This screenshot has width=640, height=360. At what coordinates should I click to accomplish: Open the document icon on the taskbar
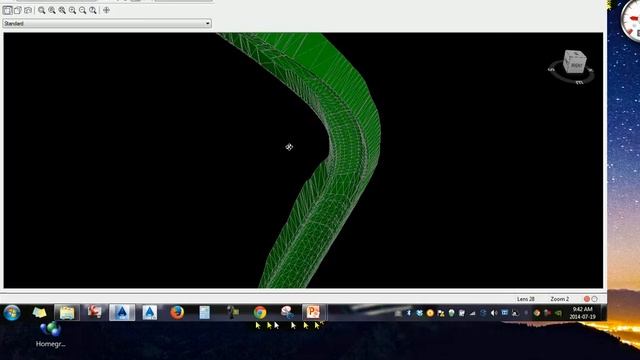204,313
